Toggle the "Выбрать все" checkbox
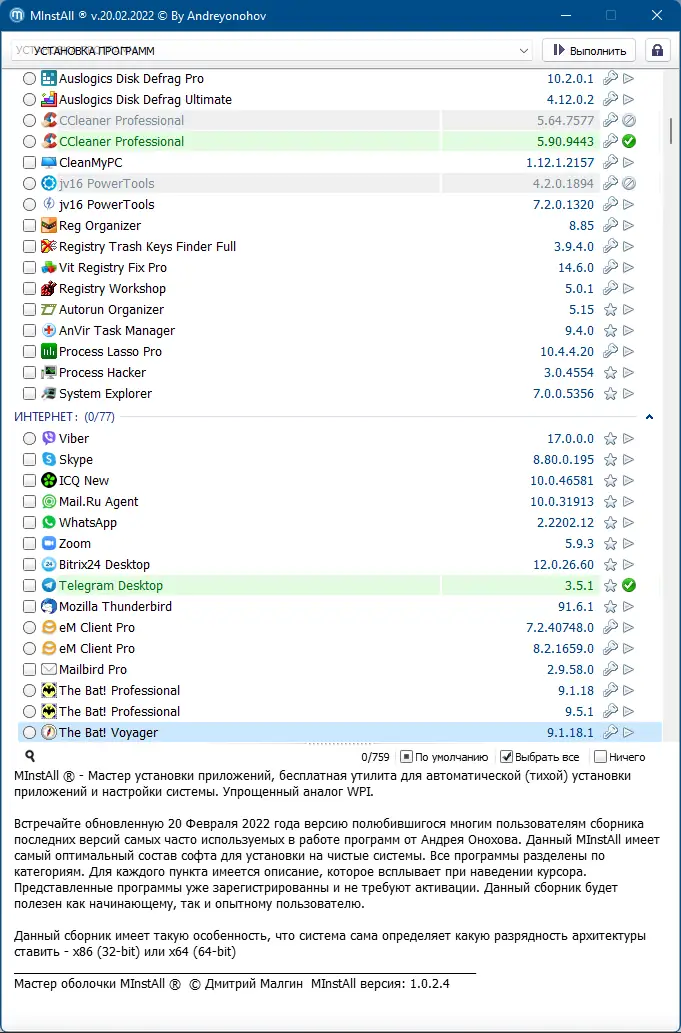This screenshot has width=681, height=1033. (x=507, y=757)
